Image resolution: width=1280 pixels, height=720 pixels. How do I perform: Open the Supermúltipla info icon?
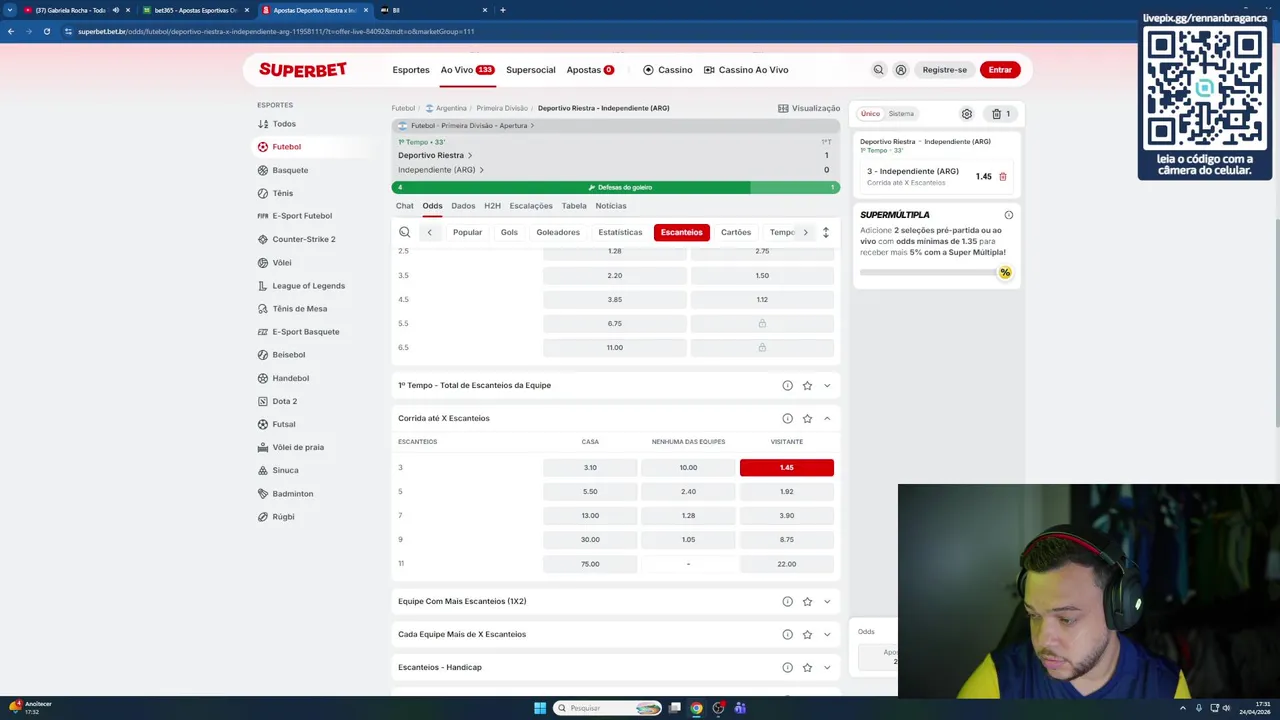click(1009, 215)
